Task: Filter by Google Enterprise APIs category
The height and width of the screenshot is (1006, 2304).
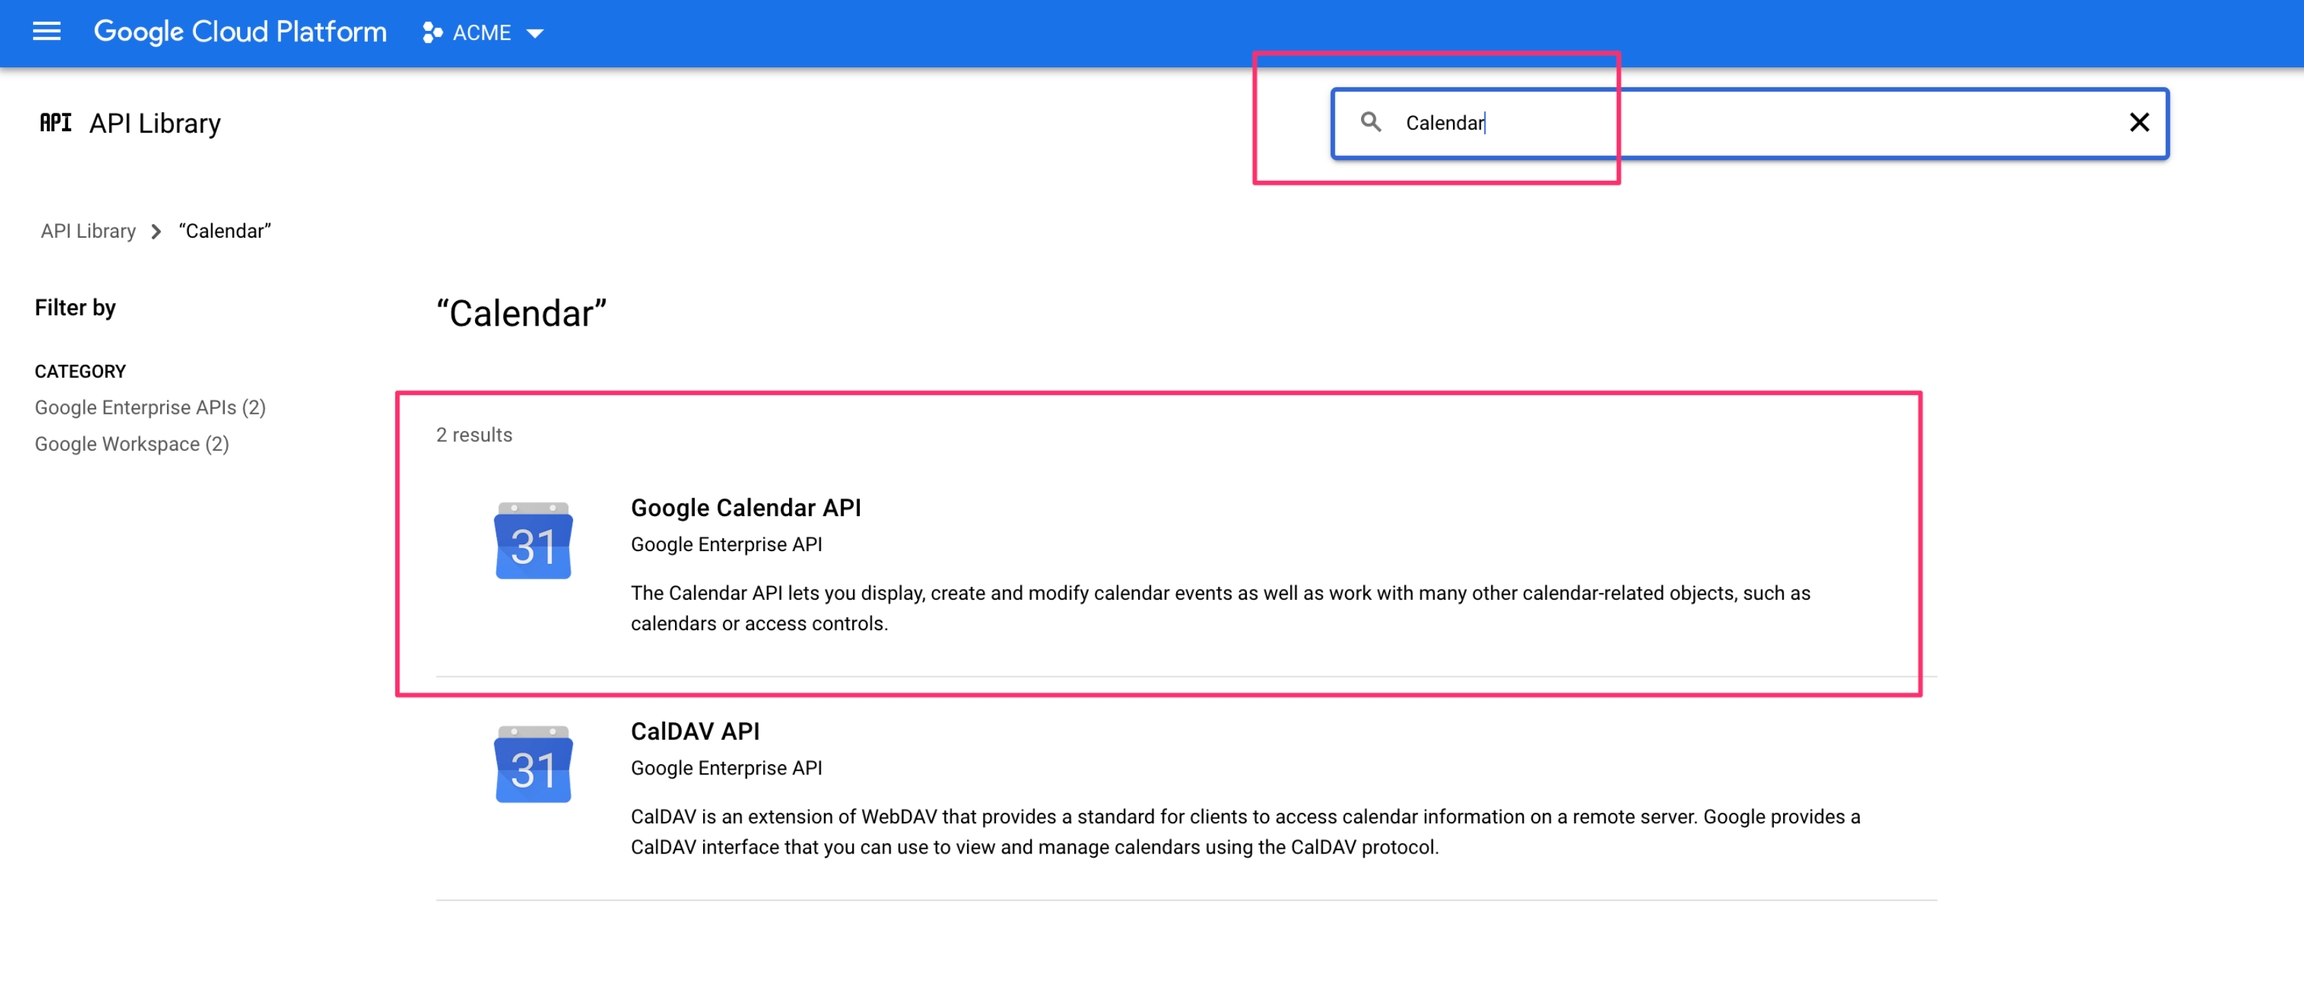Action: 150,408
